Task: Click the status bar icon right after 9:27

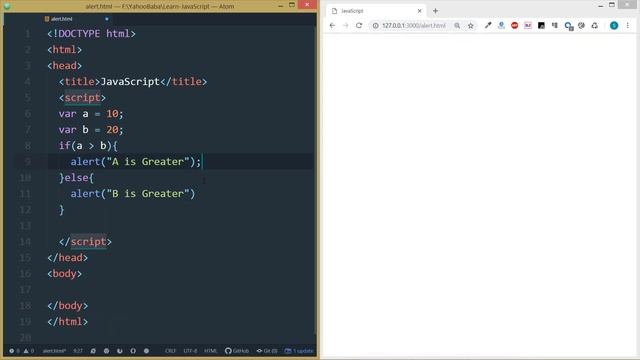Action: pyautogui.click(x=93, y=351)
